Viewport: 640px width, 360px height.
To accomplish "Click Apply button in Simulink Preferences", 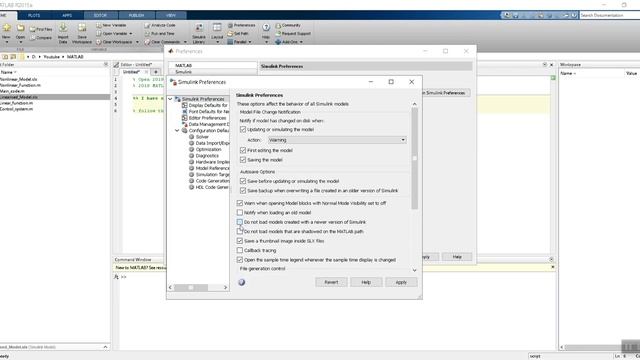I will click(401, 282).
